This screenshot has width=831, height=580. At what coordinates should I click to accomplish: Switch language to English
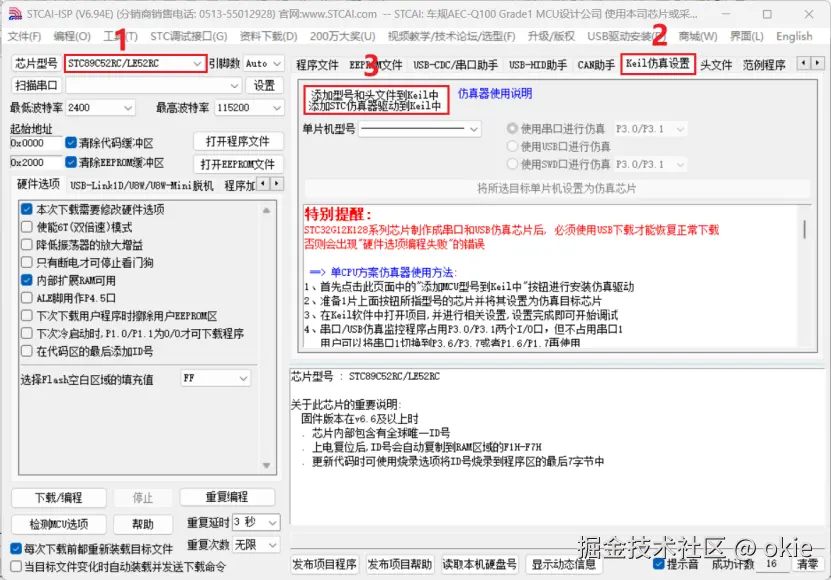coord(793,36)
